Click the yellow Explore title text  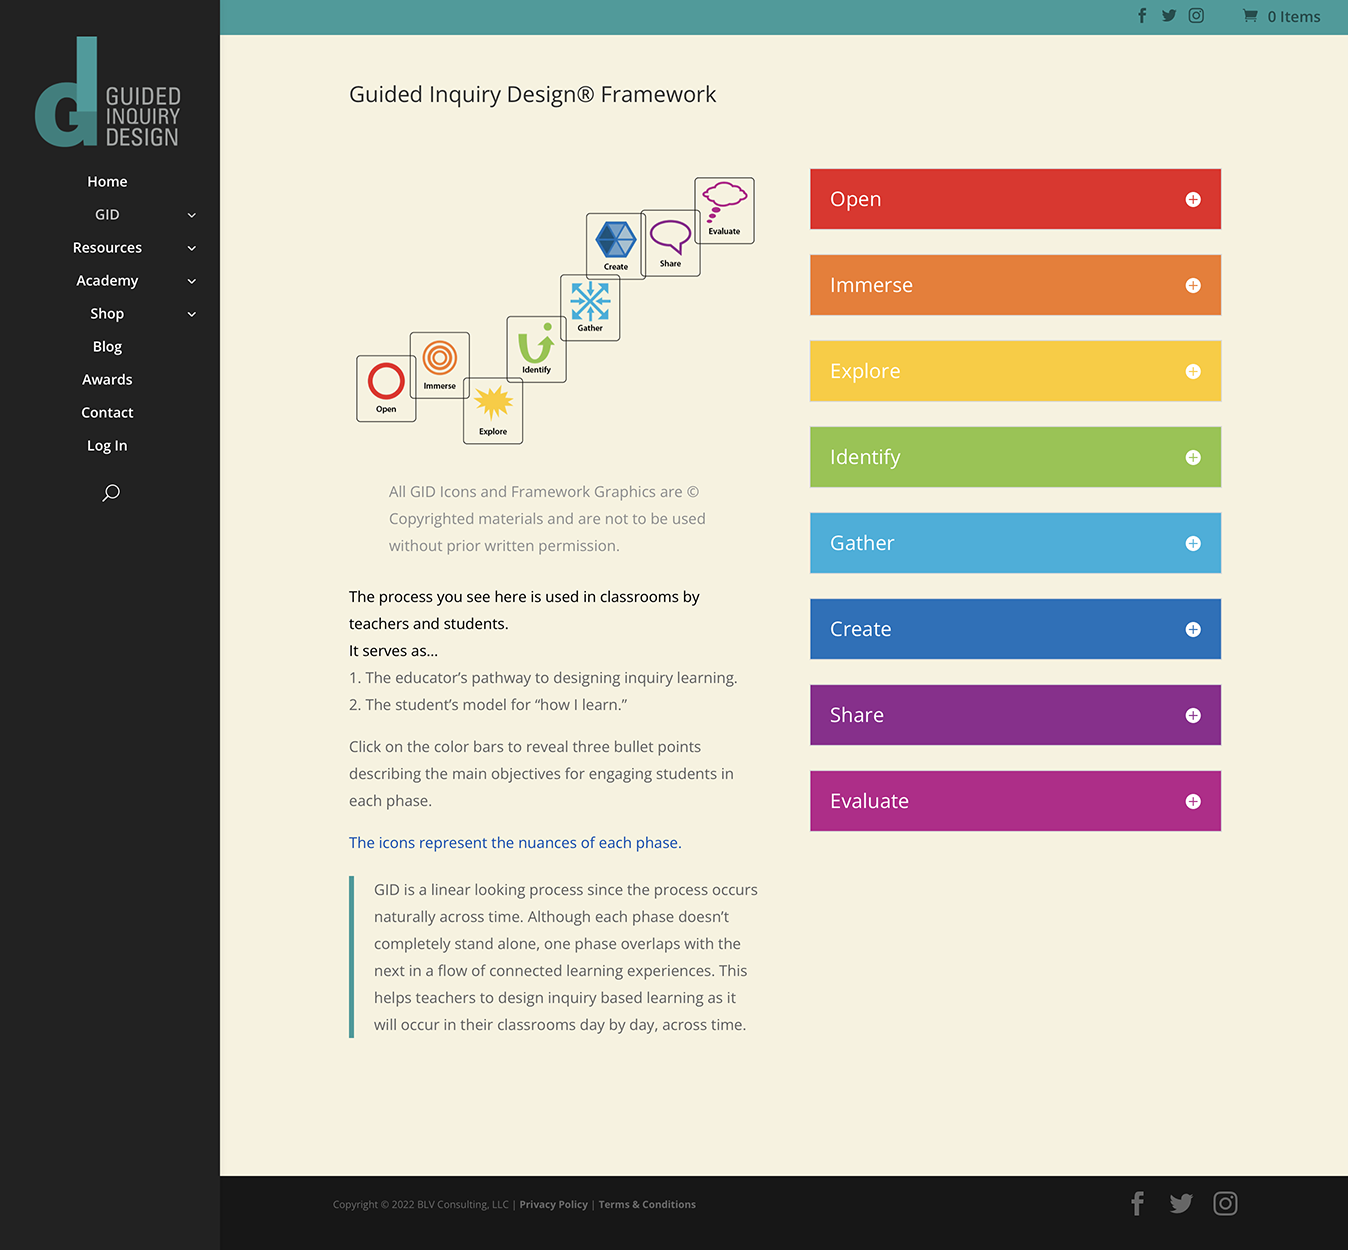865,371
